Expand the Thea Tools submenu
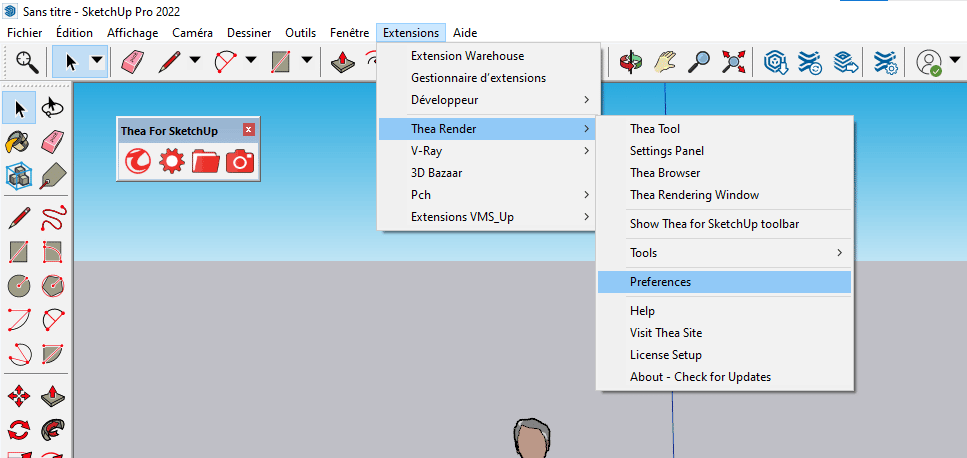Image resolution: width=967 pixels, height=458 pixels. pyautogui.click(x=724, y=253)
